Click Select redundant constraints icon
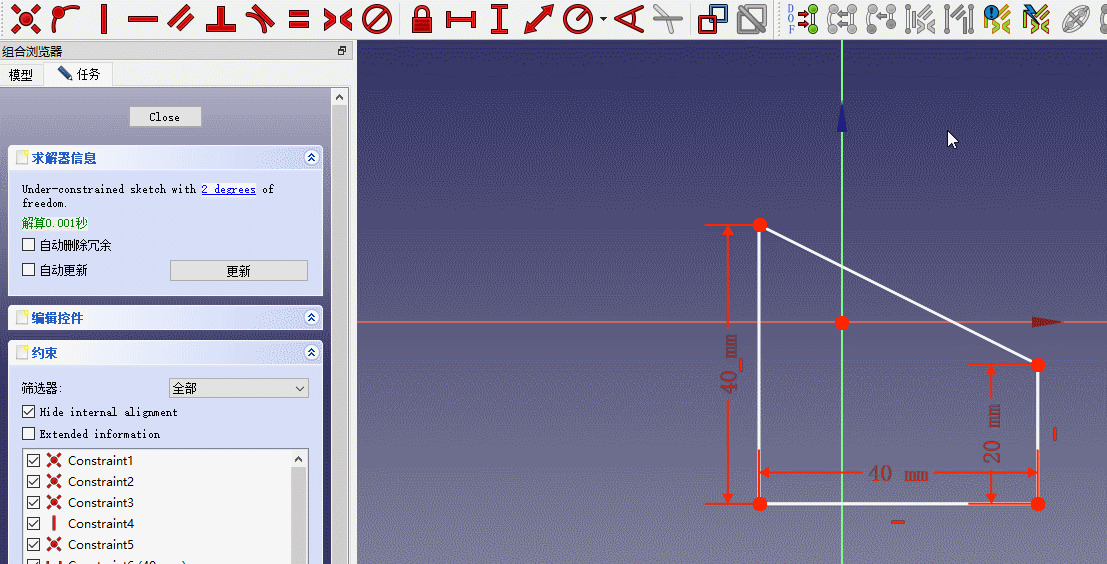This screenshot has width=1107, height=564. [998, 19]
